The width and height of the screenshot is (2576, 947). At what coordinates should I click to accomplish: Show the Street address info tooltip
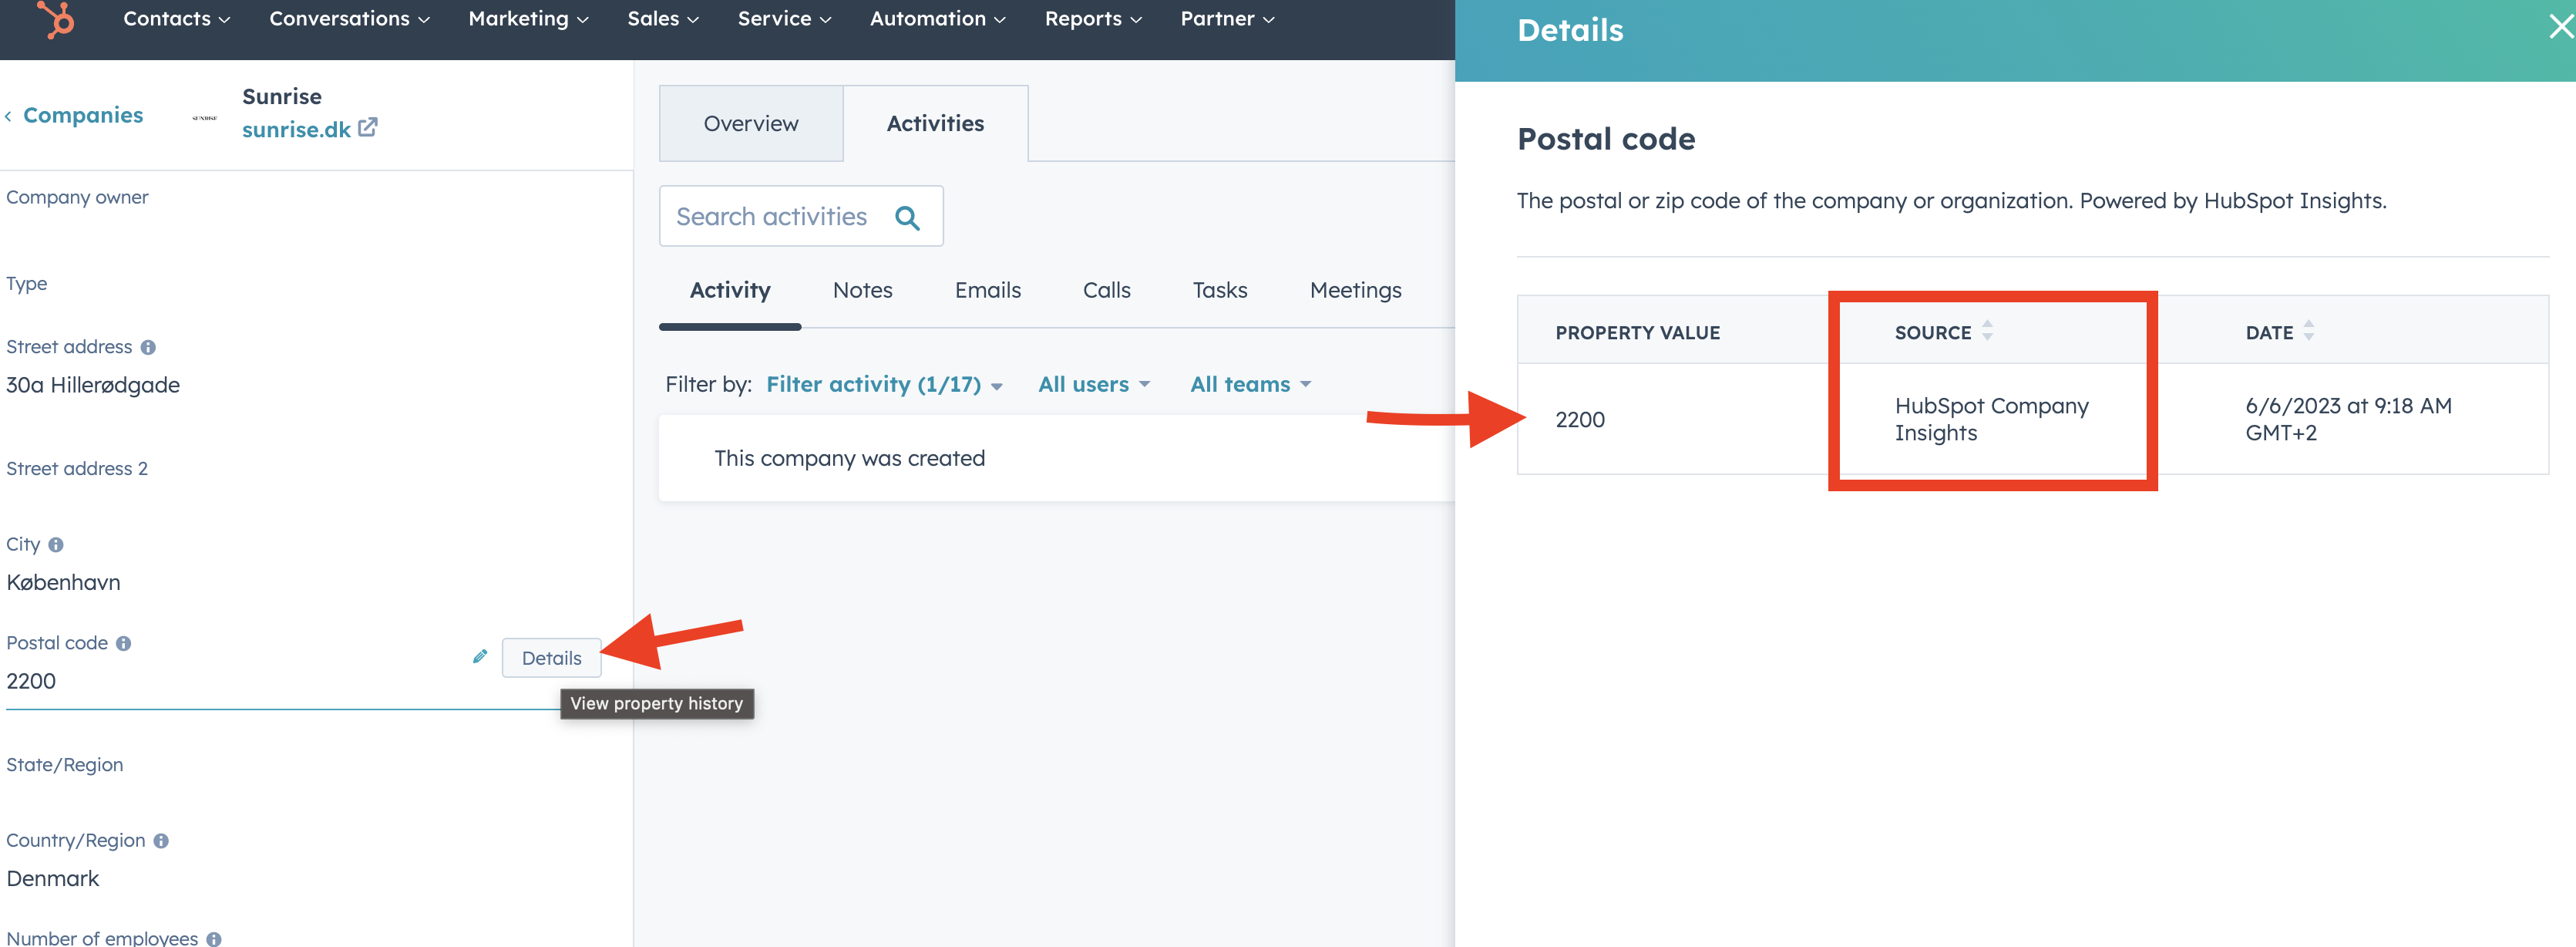click(x=148, y=347)
